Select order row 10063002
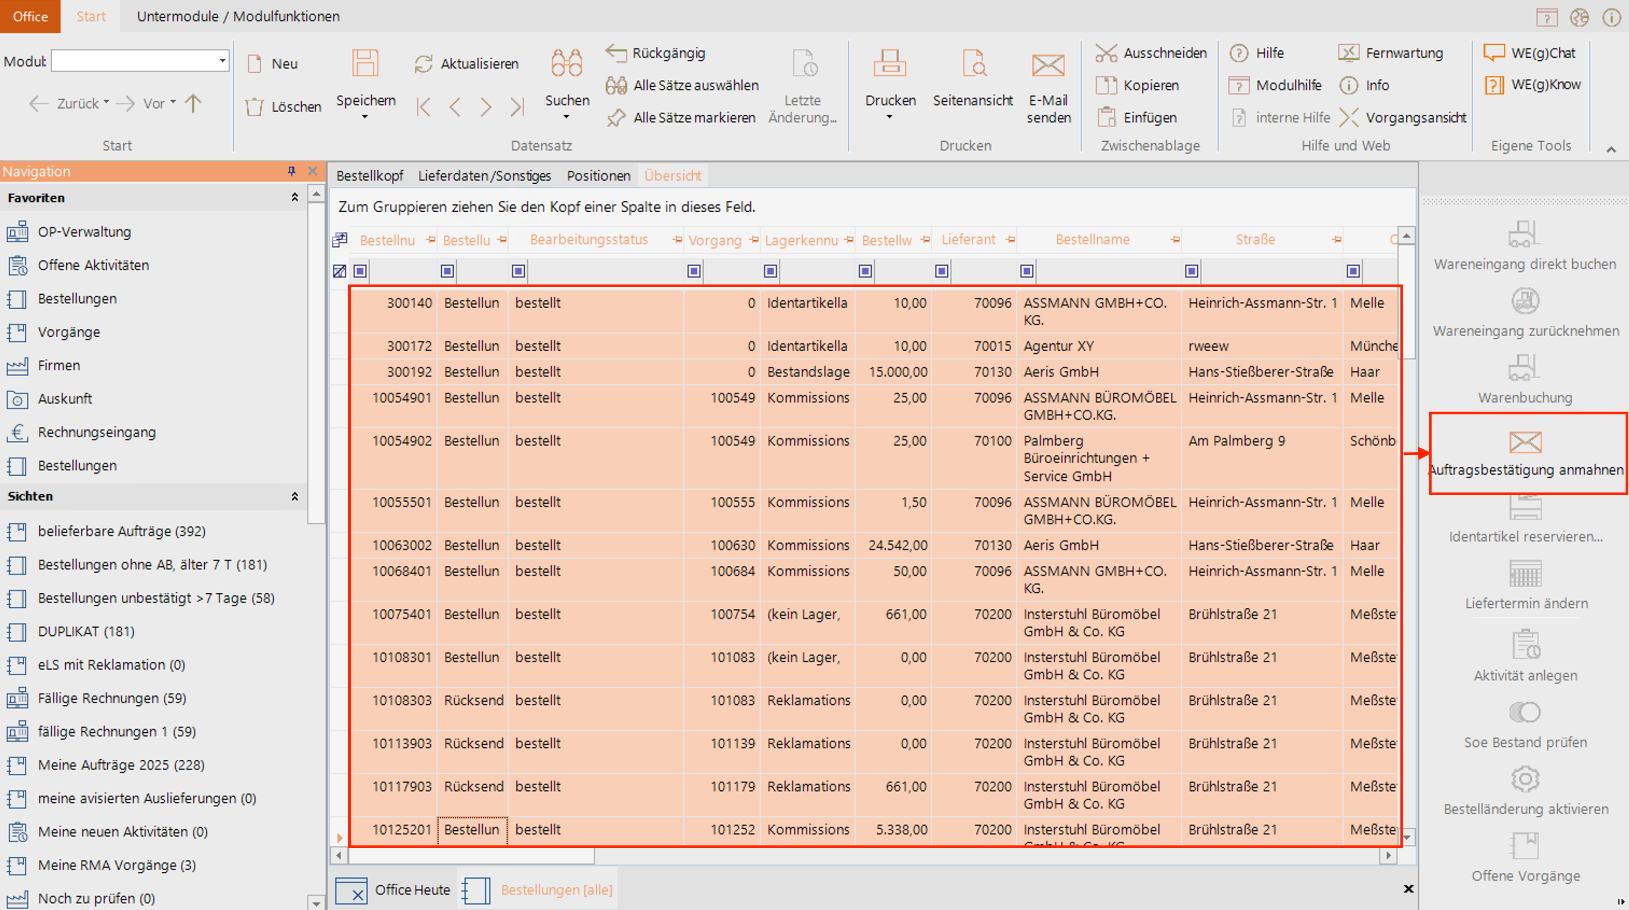The height and width of the screenshot is (910, 1629). click(x=875, y=546)
